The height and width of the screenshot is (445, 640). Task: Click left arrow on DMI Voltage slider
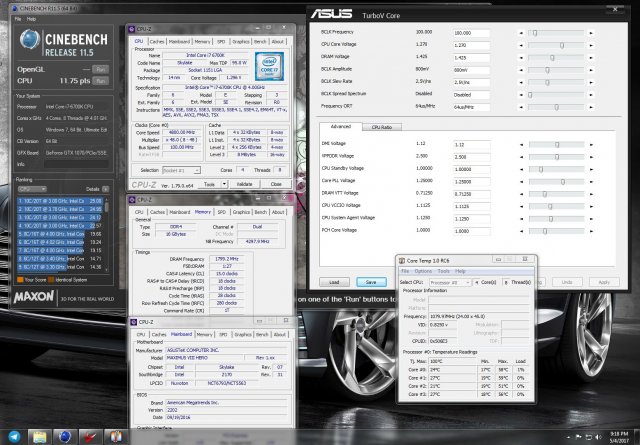tap(522, 144)
